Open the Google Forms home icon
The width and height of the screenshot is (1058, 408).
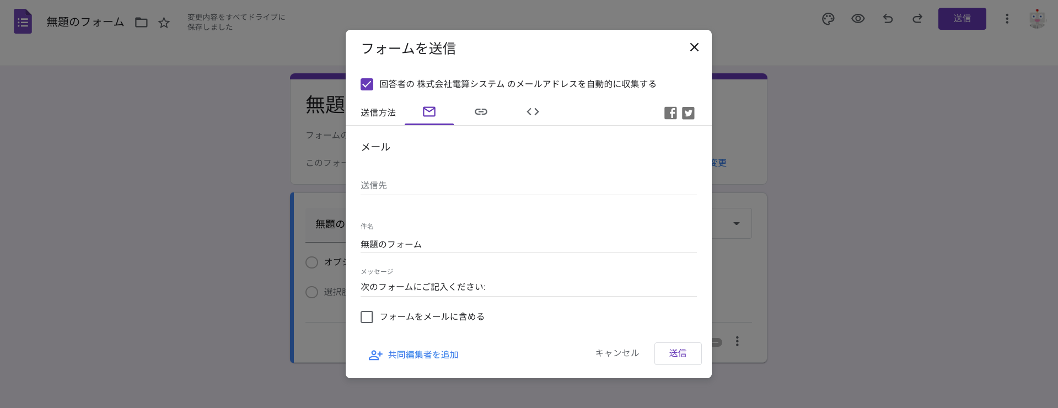tap(23, 22)
